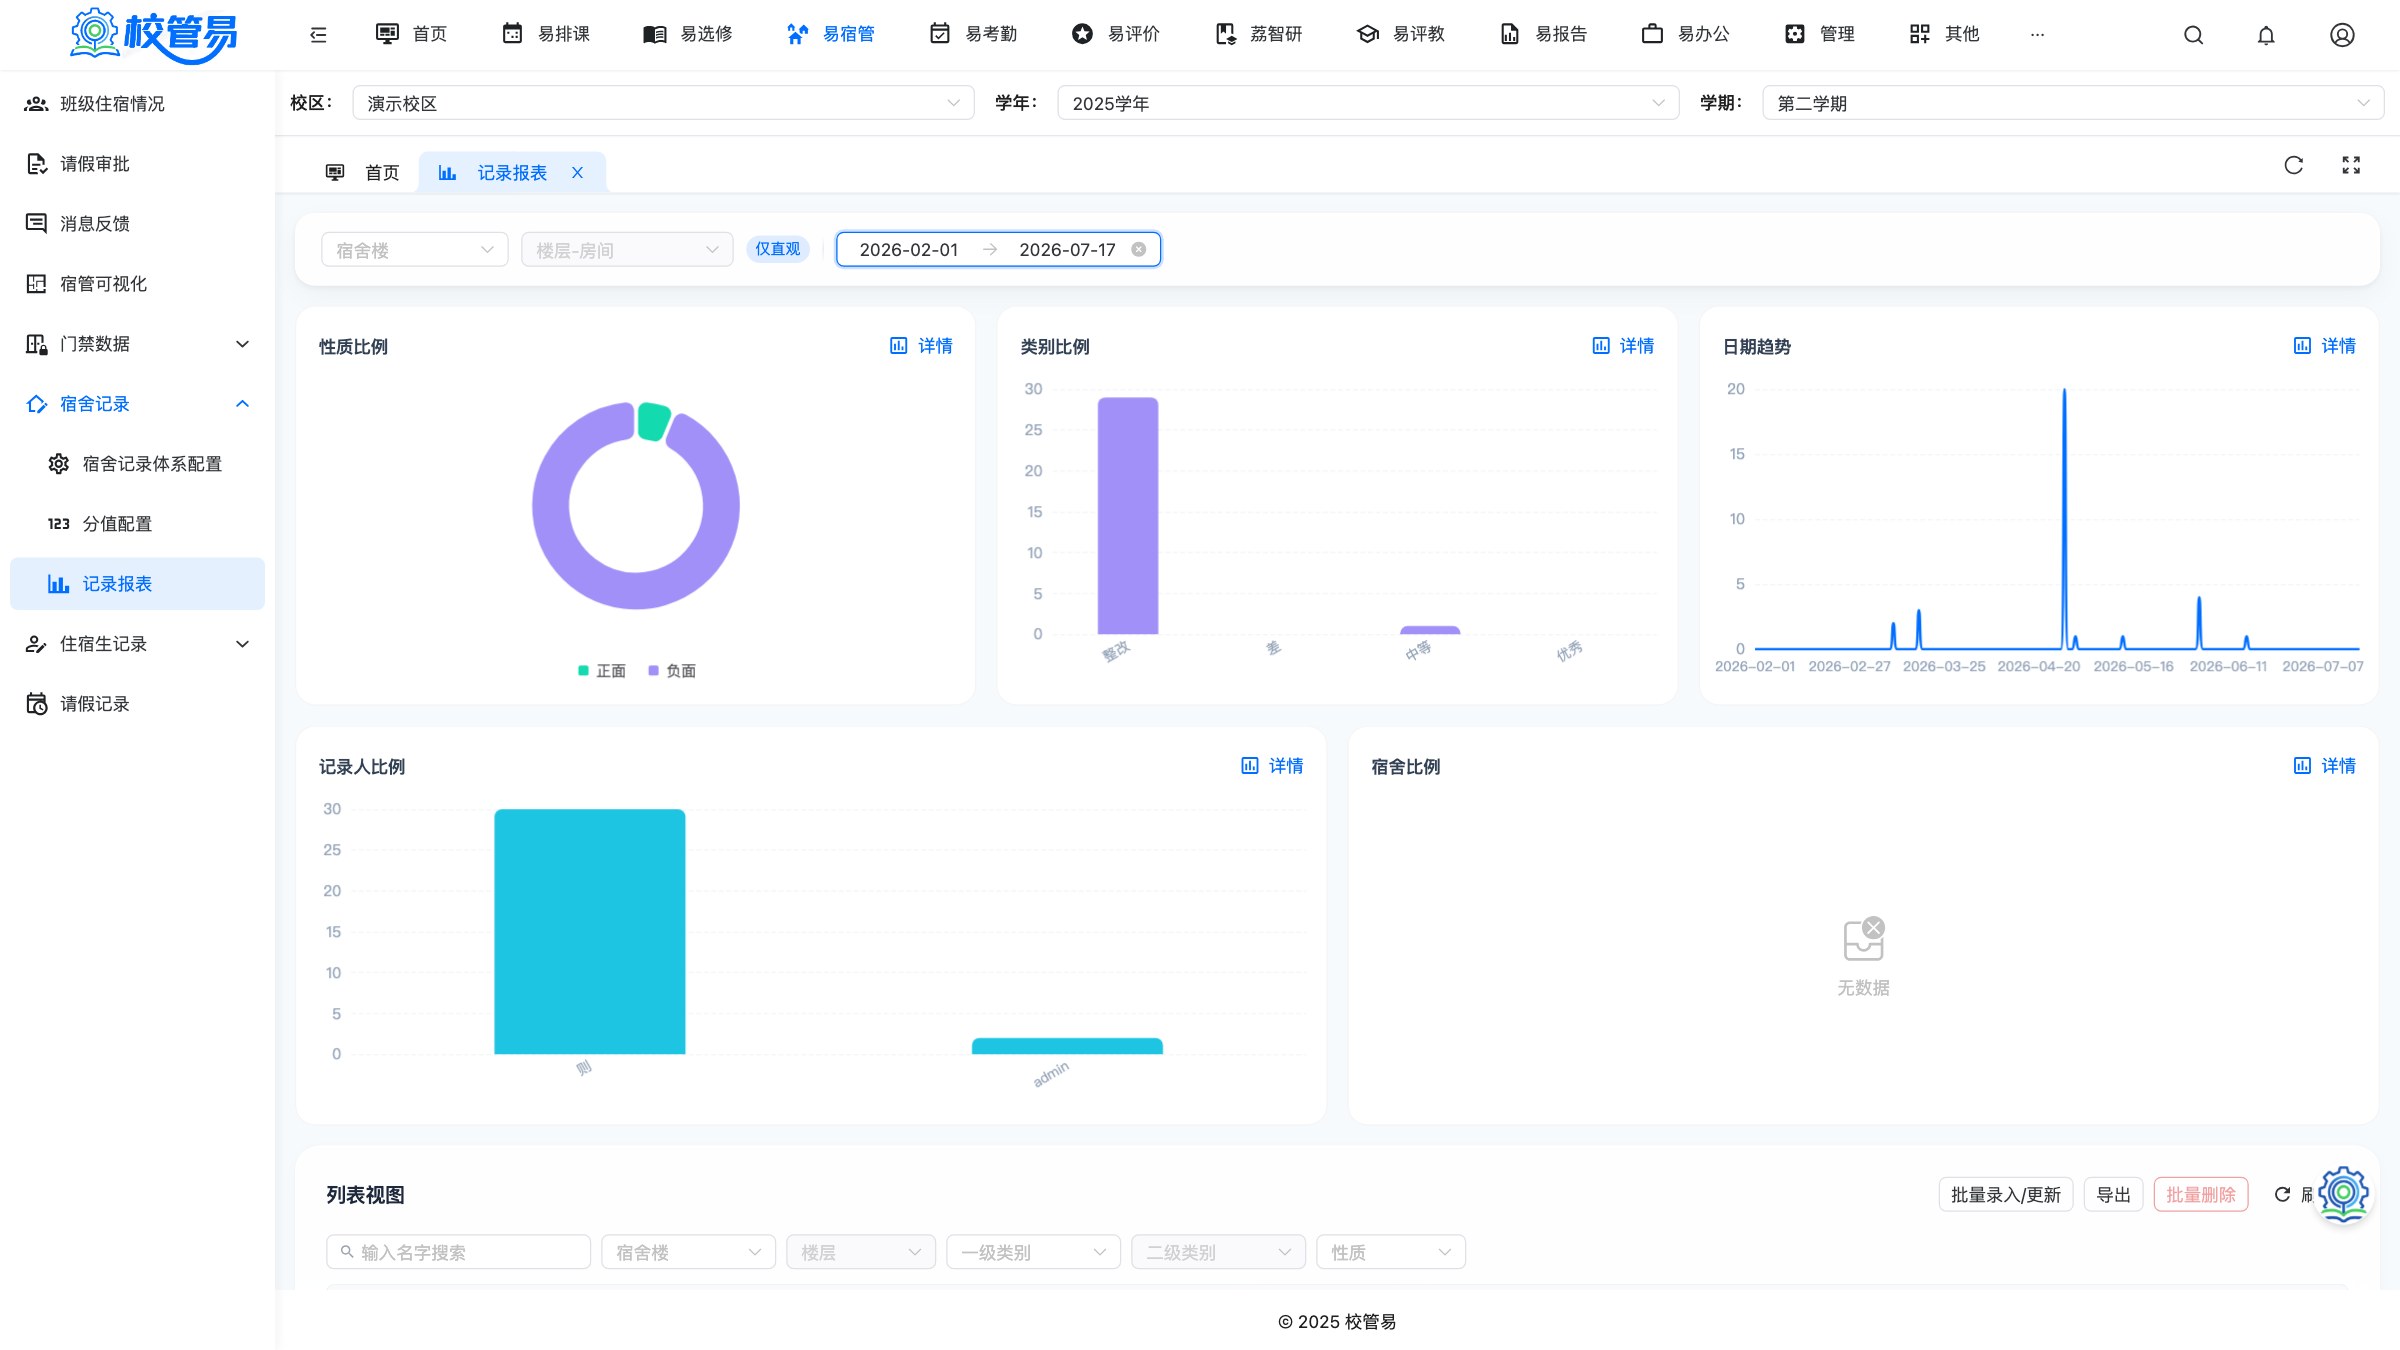The height and width of the screenshot is (1350, 2400).
Task: Open 请假审批 in the sidebar
Action: coord(137,164)
